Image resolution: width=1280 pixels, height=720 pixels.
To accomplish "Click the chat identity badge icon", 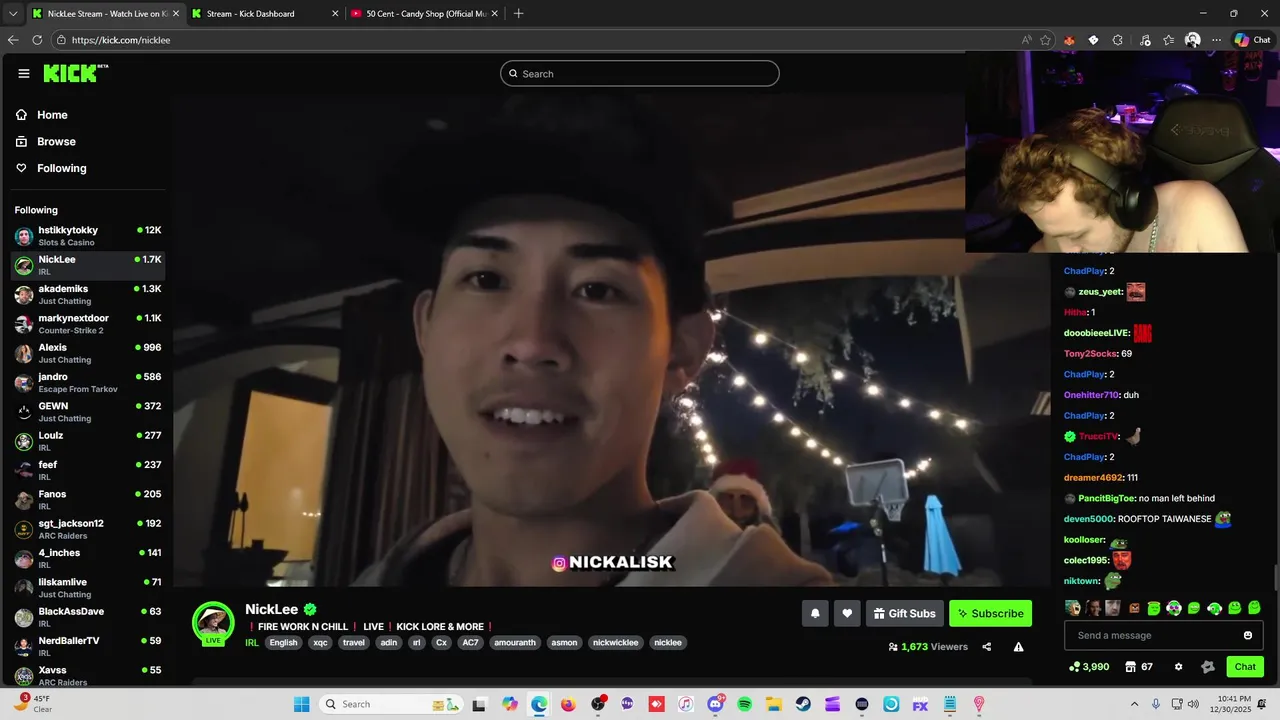I will point(1207,666).
